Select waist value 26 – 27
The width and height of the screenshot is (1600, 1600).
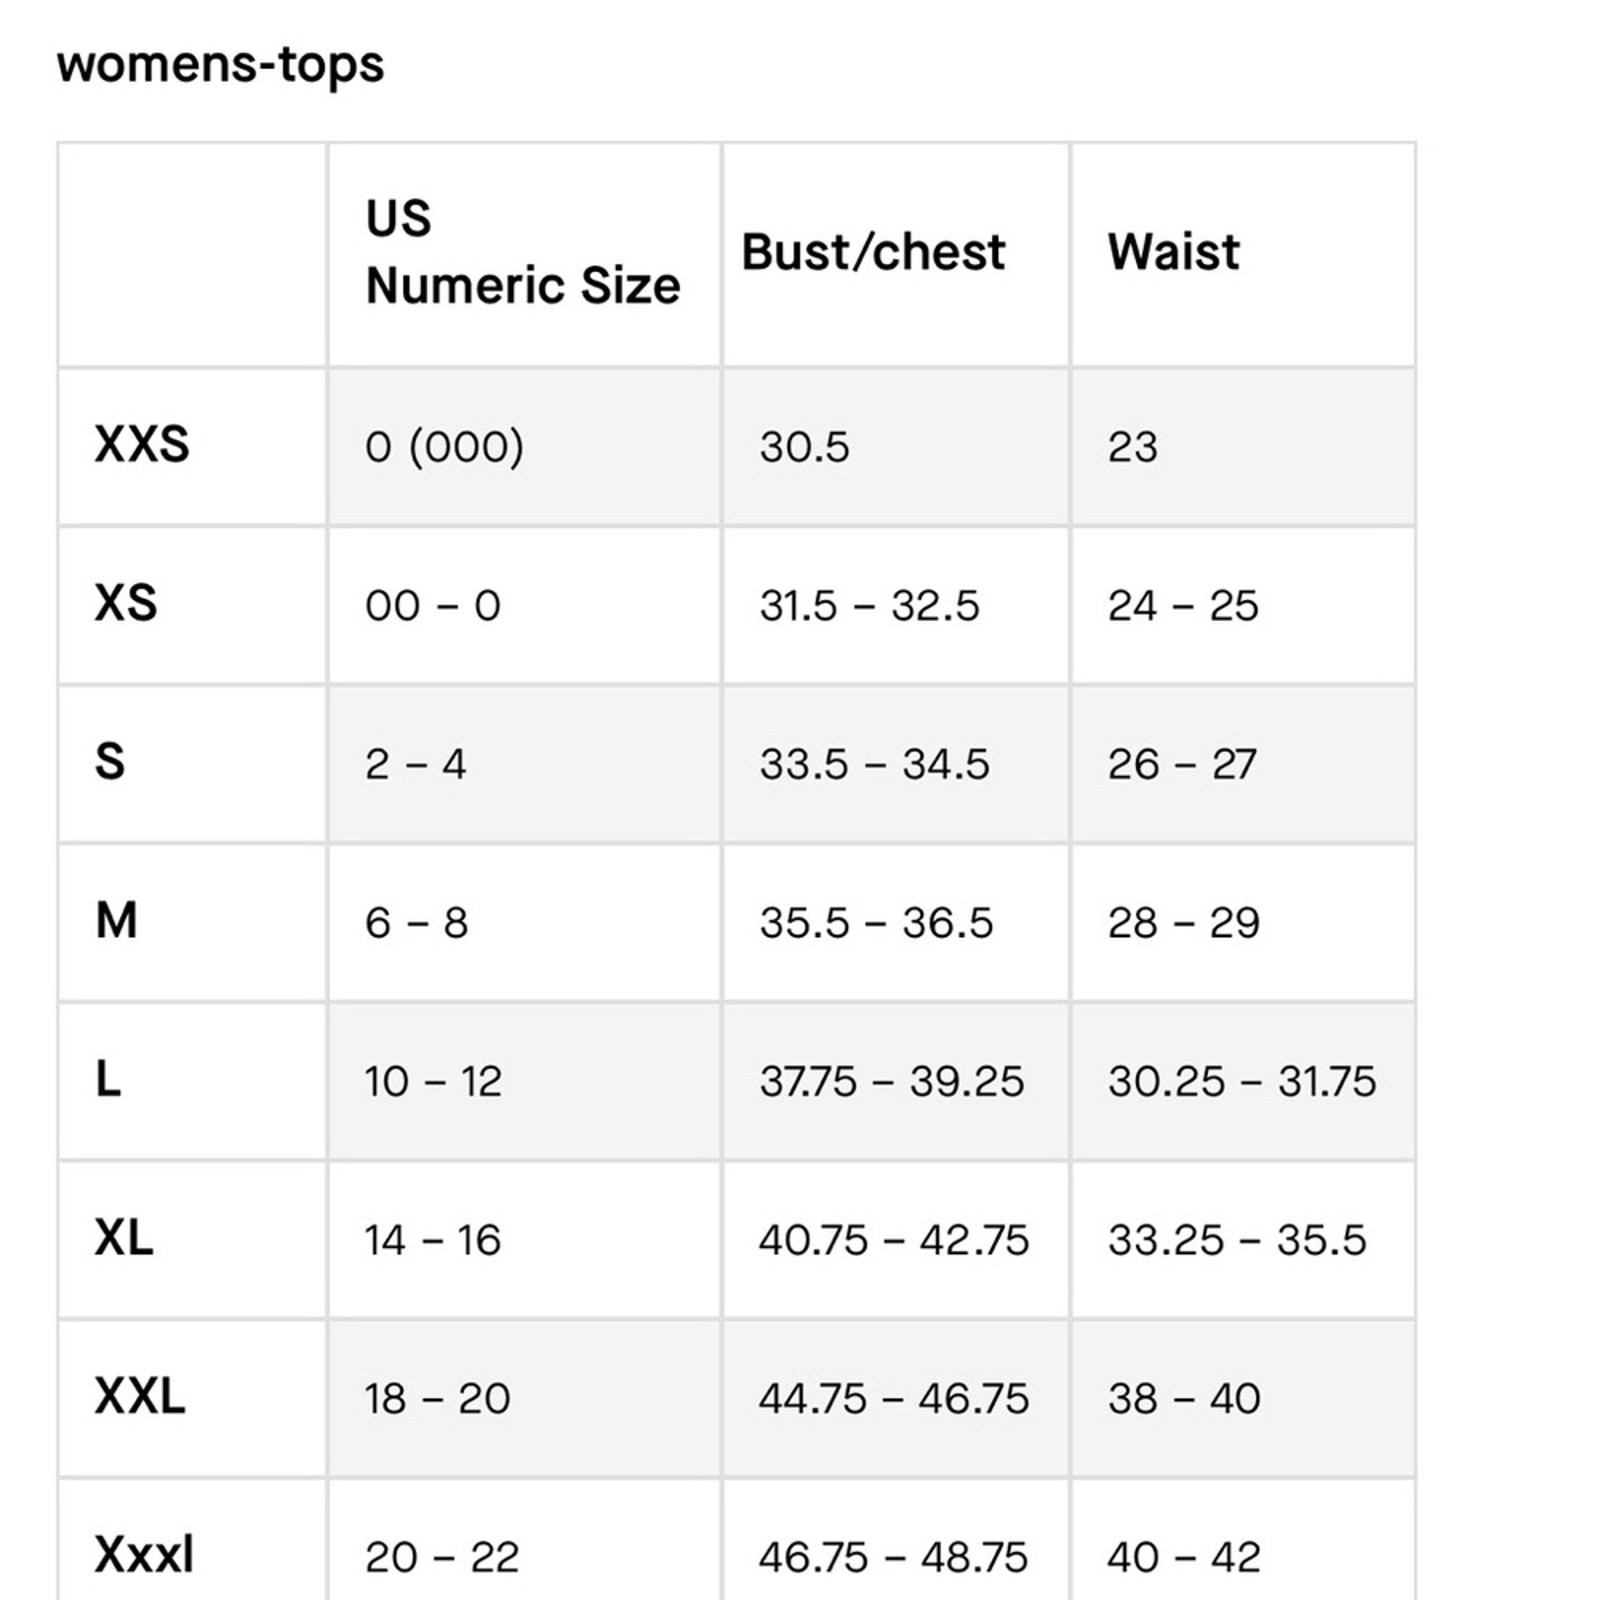point(1182,764)
